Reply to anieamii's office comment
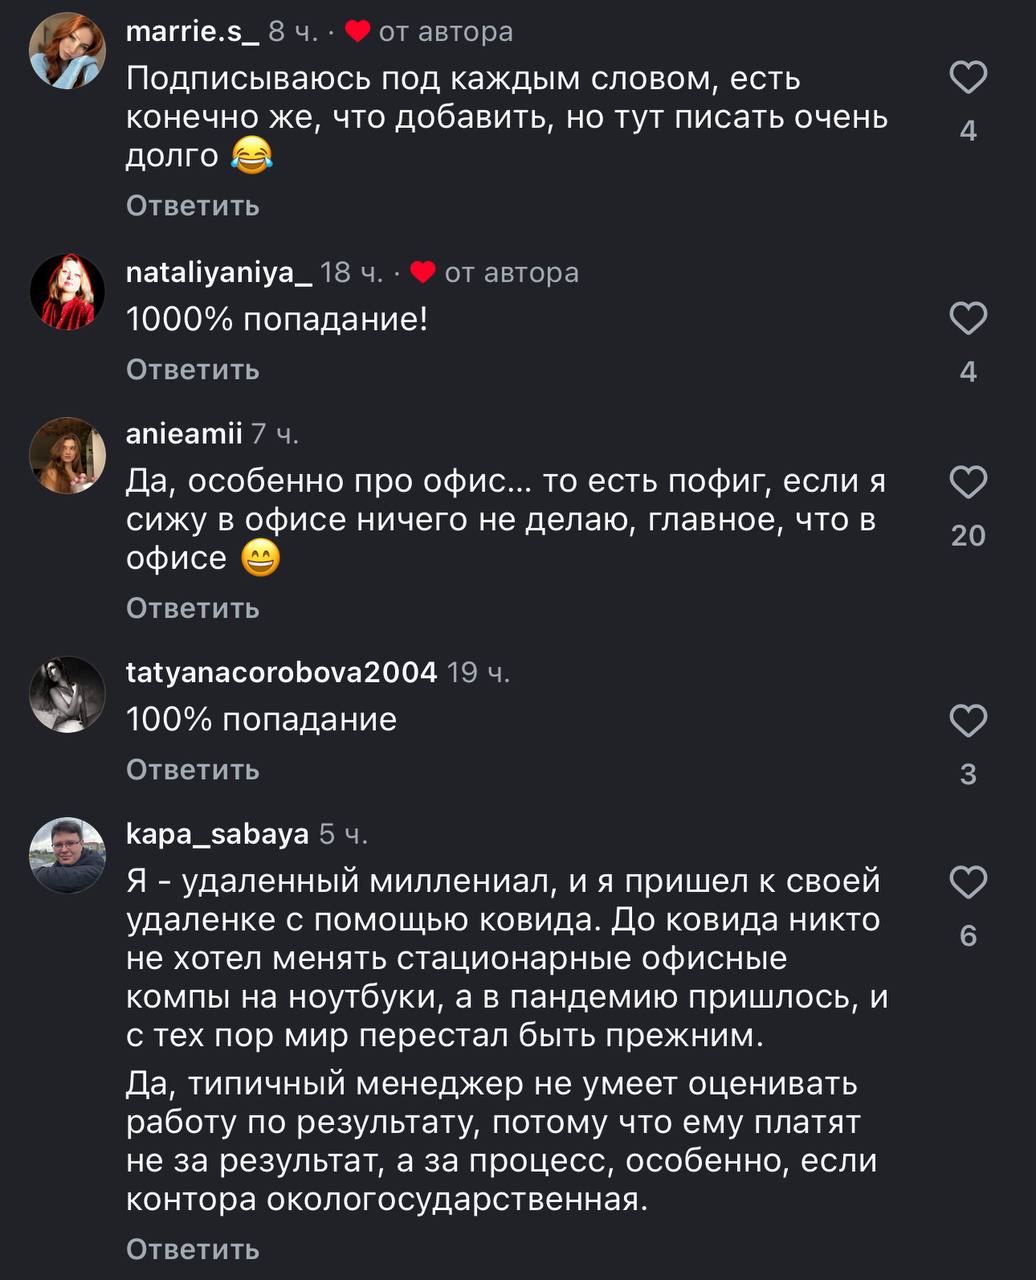 coord(193,608)
